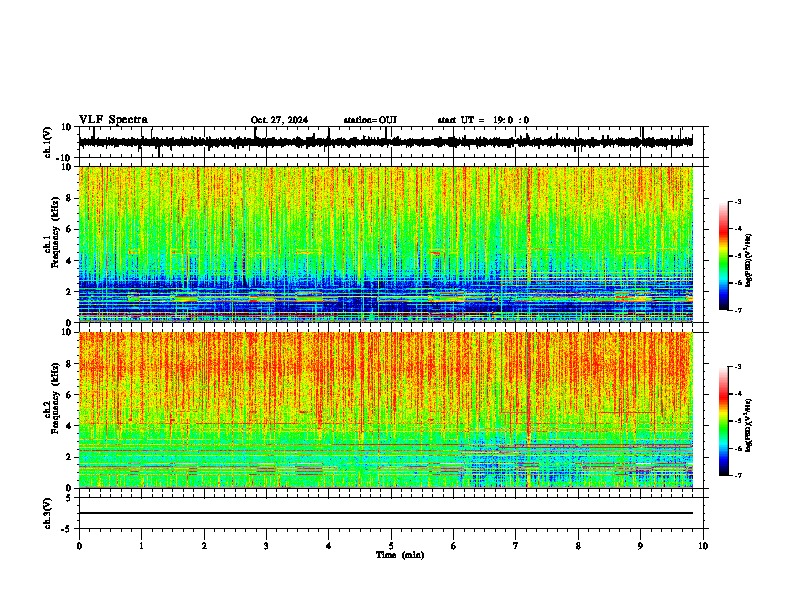Click the ch.2 colorbar log(PSD) label
The width and height of the screenshot is (792, 612).
[x=749, y=426]
